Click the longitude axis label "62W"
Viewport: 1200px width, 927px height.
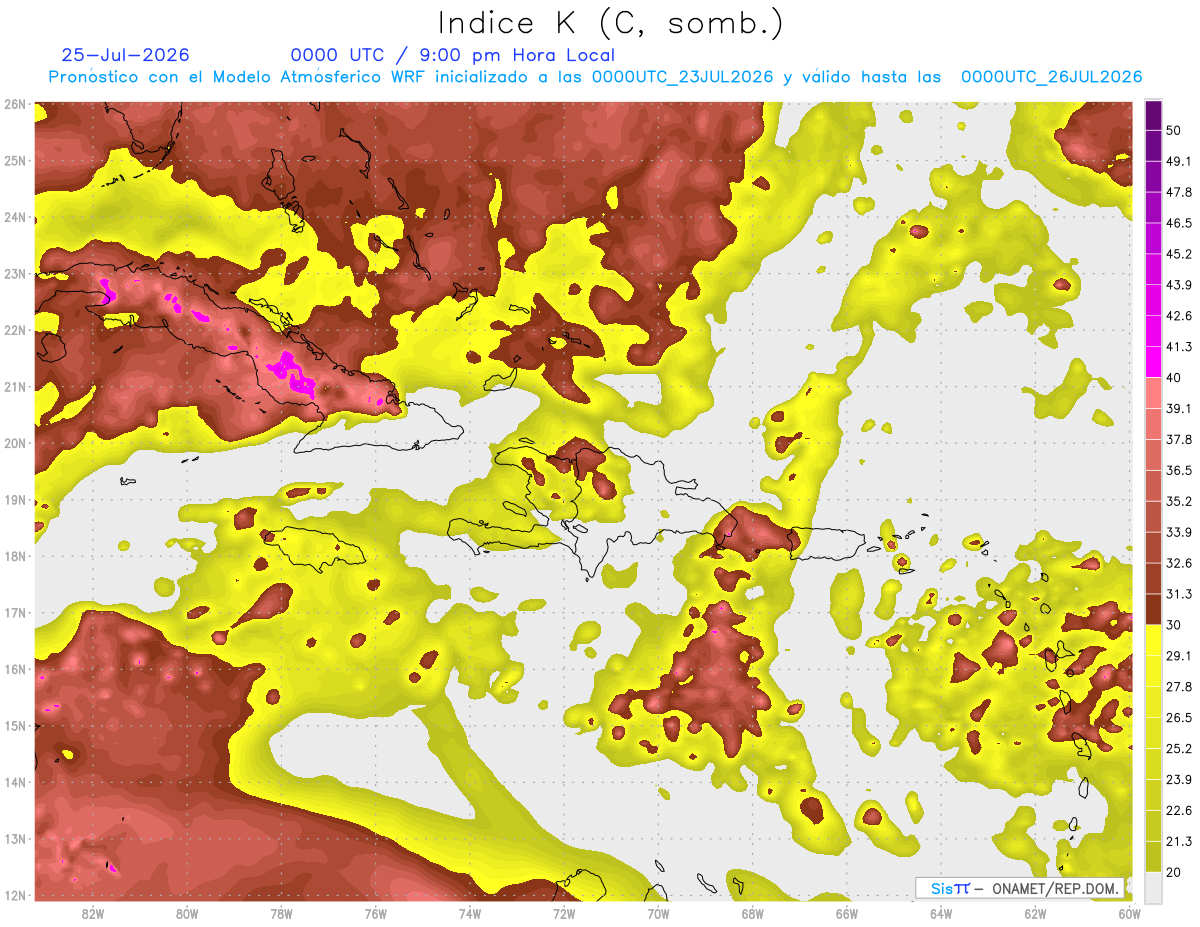pyautogui.click(x=1035, y=913)
